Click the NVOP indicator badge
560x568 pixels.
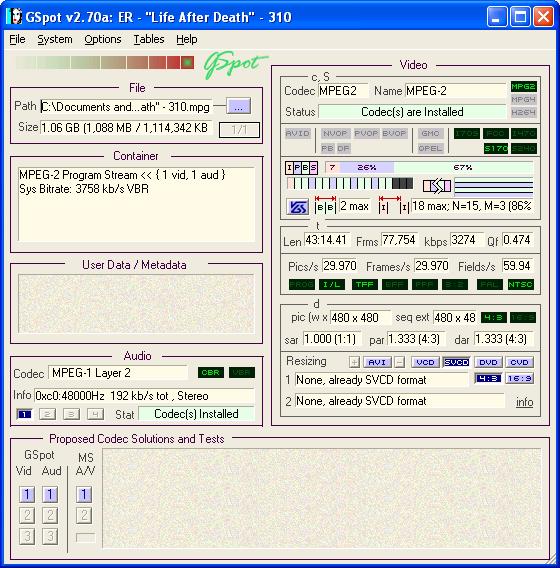coord(334,133)
